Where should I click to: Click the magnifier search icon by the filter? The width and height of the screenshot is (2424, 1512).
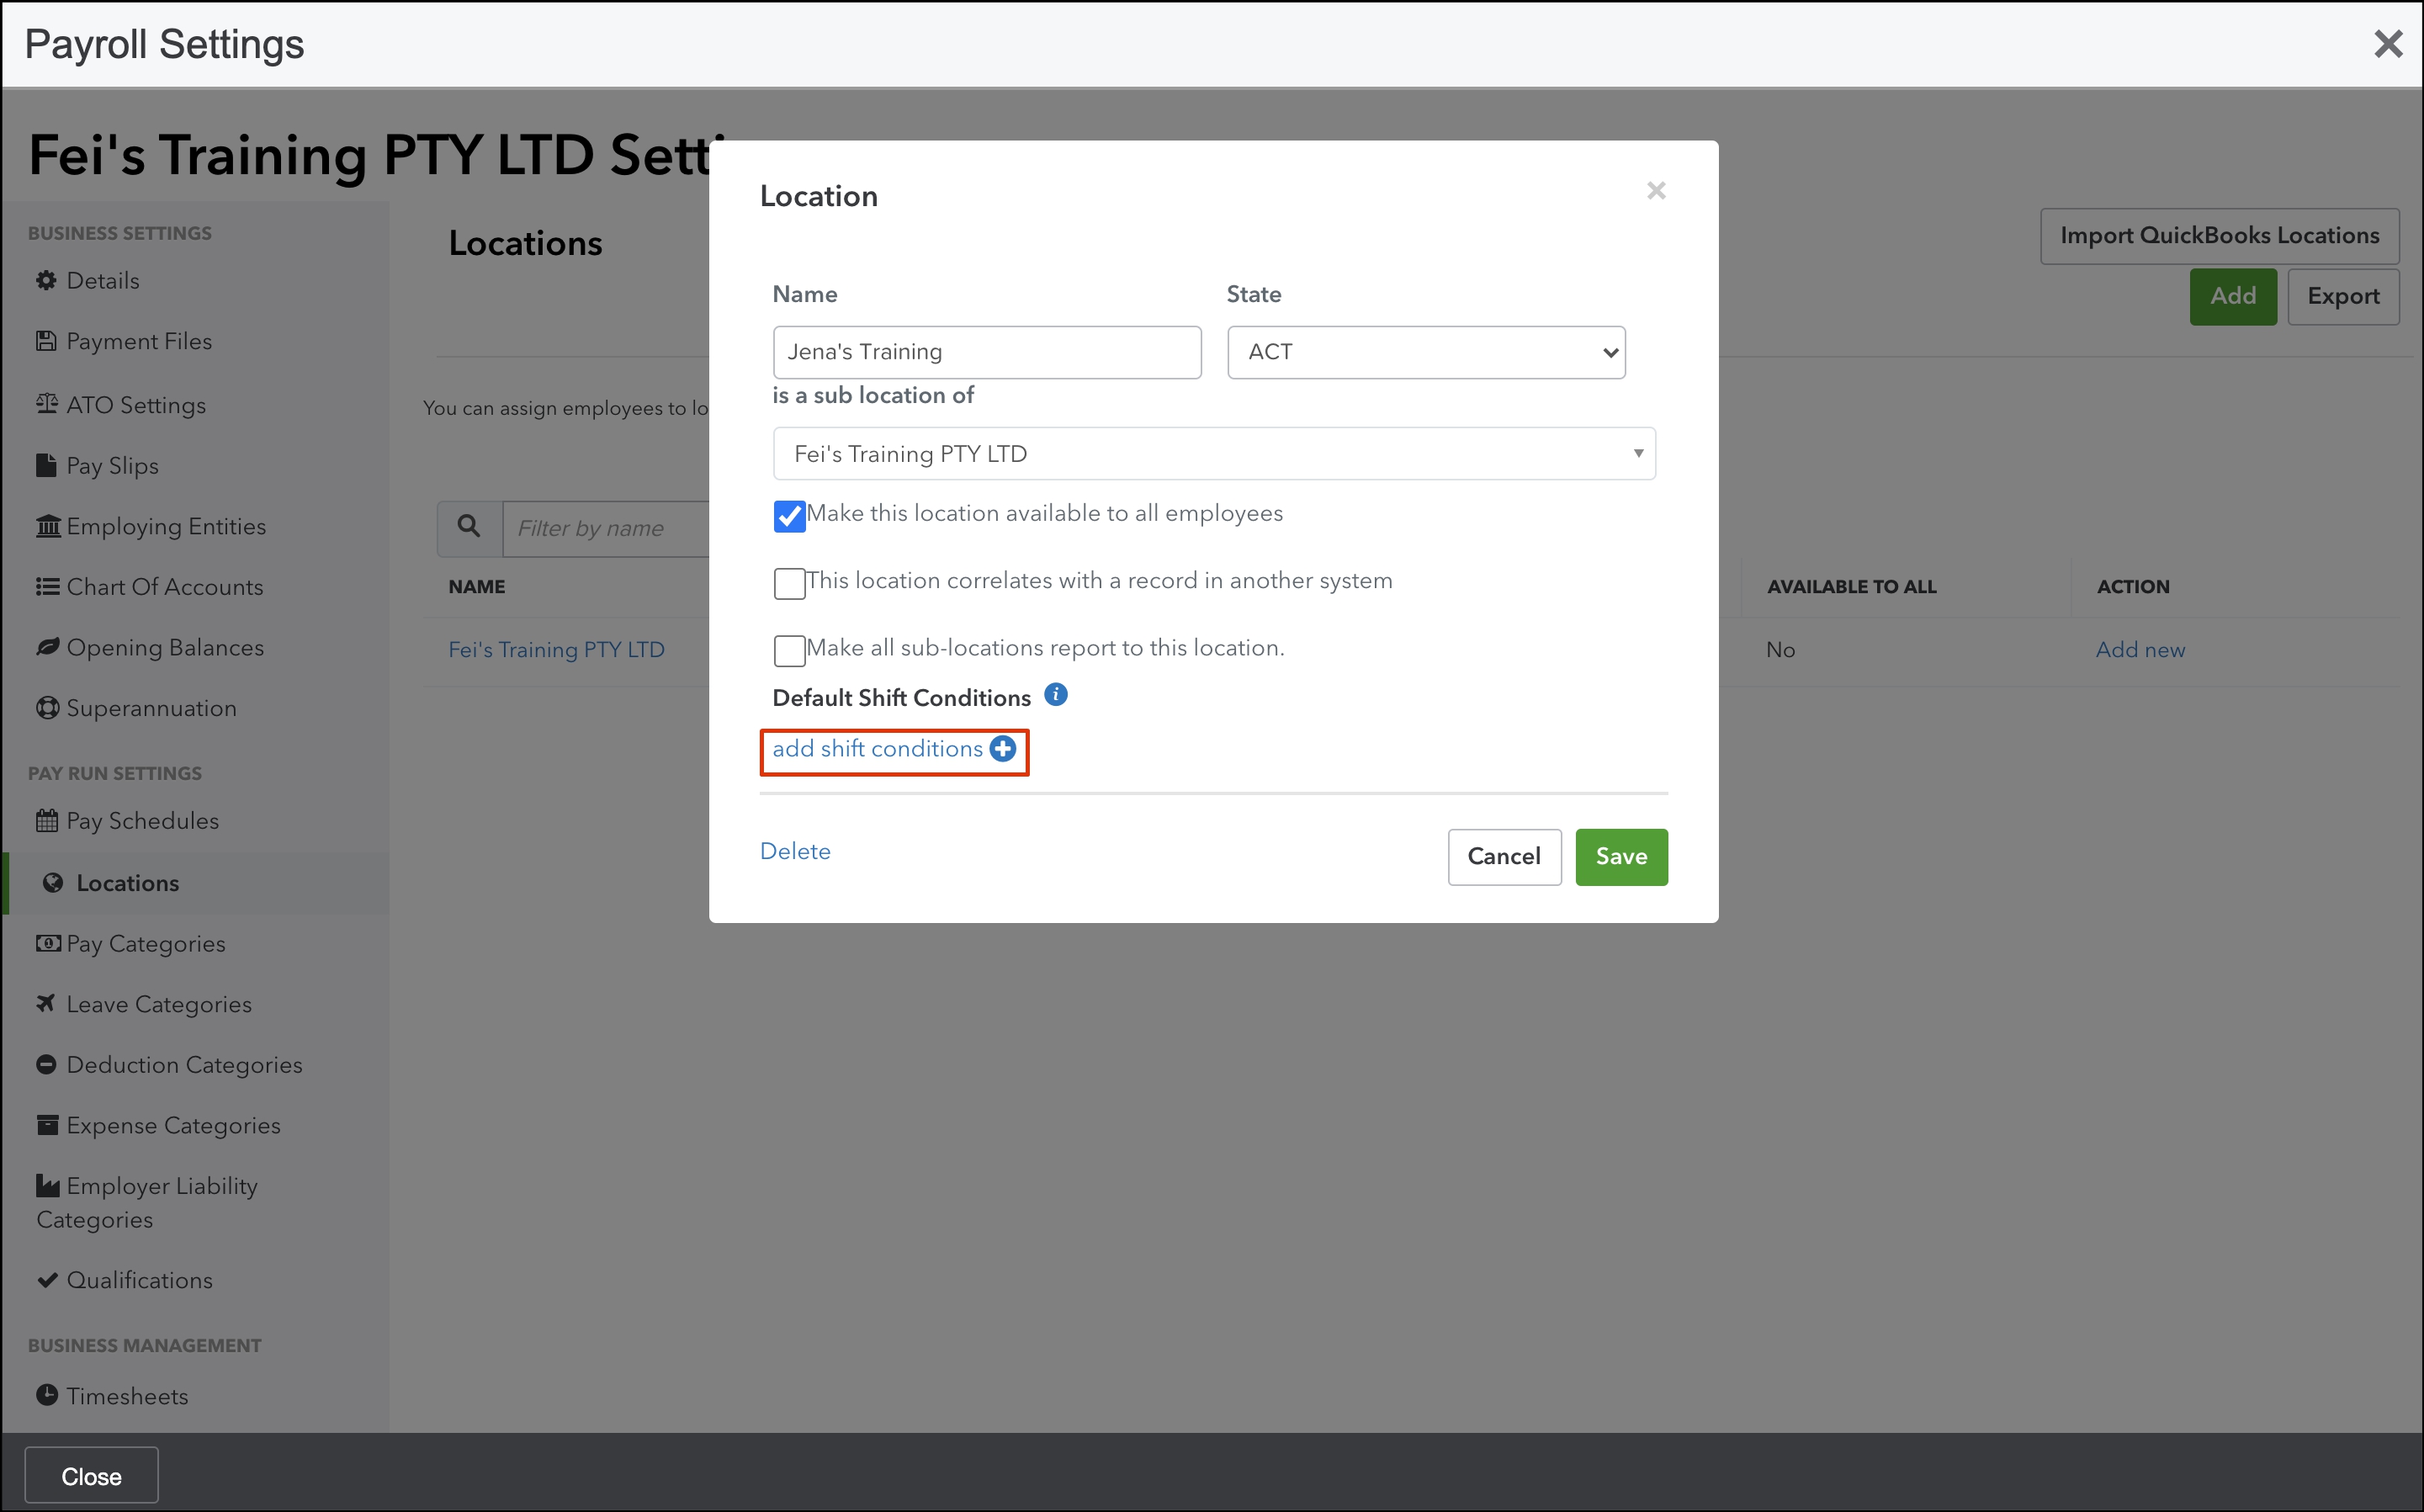point(468,527)
